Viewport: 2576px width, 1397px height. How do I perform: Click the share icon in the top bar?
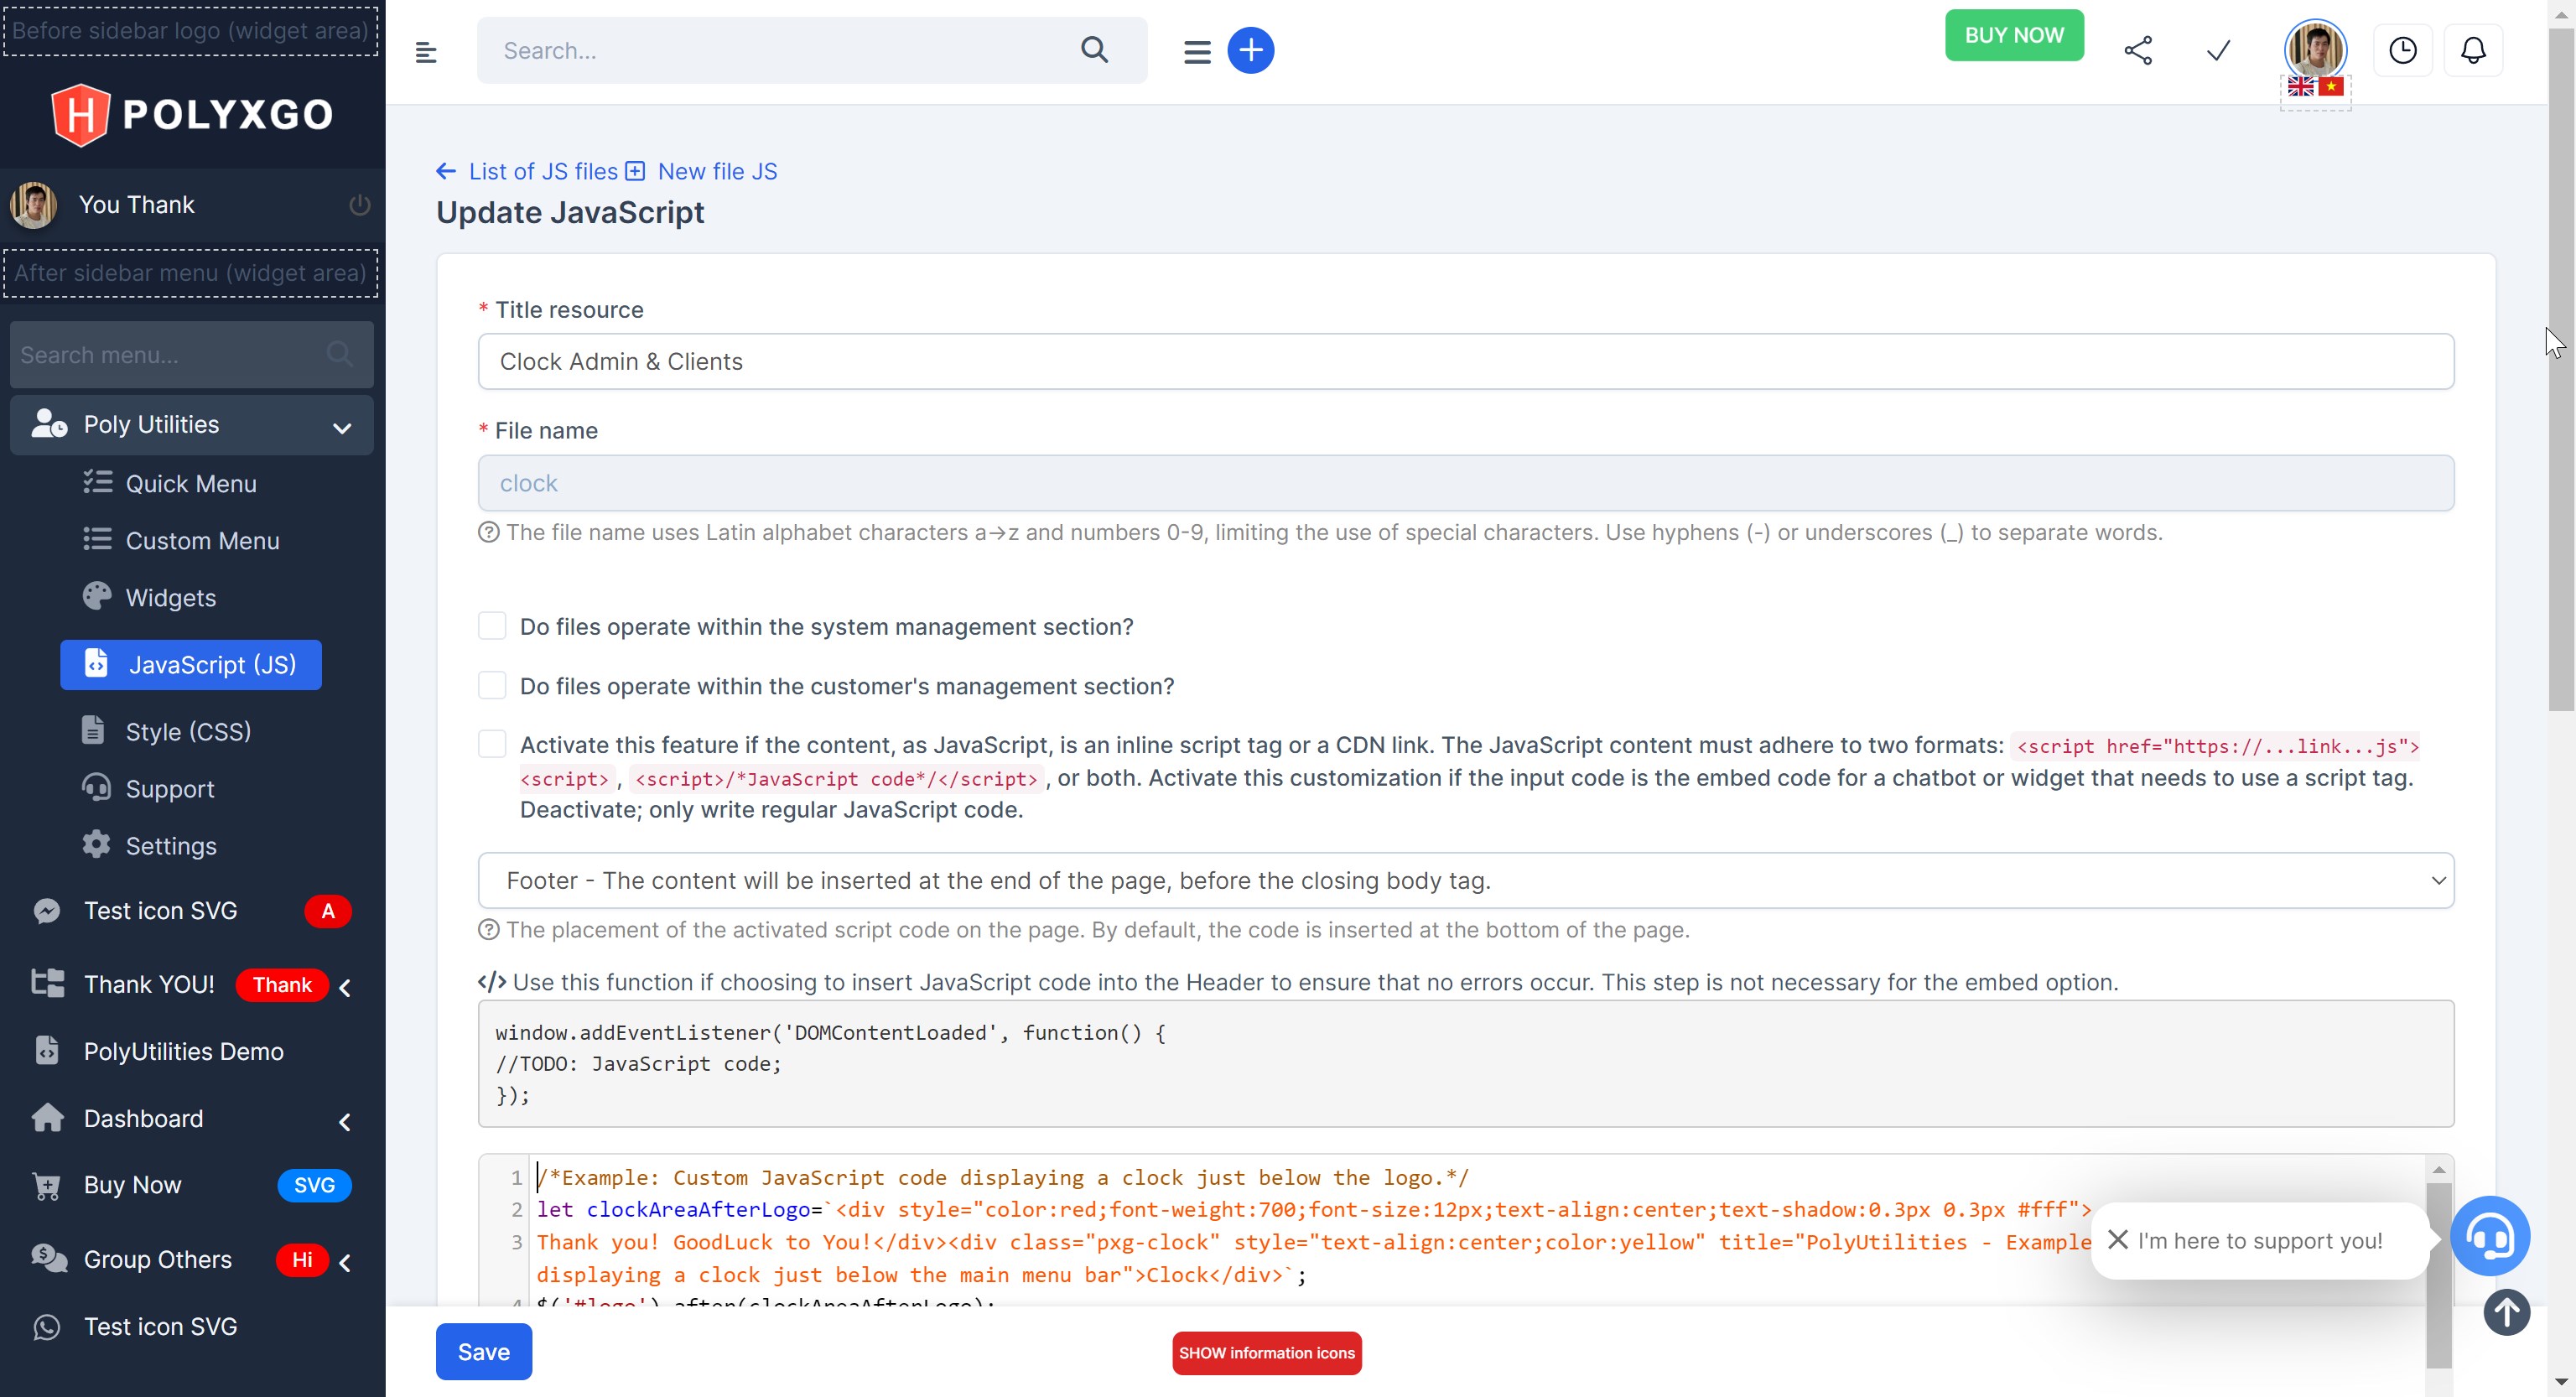(2139, 49)
